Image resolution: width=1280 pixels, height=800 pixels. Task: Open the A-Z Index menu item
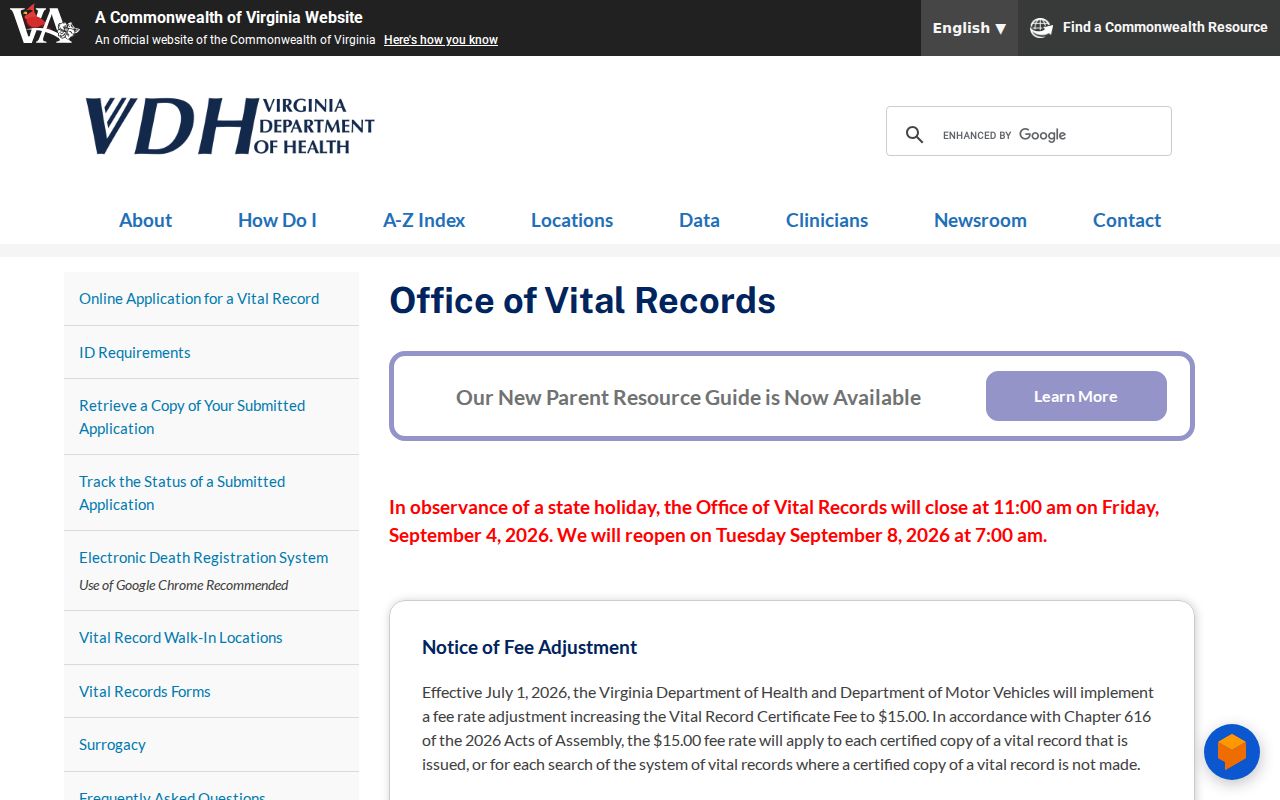click(x=424, y=220)
